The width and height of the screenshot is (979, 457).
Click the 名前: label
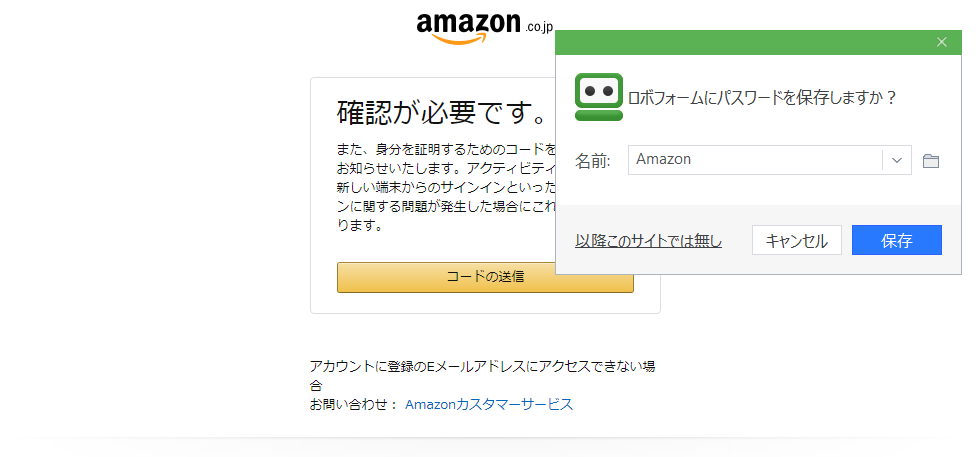[x=593, y=161]
